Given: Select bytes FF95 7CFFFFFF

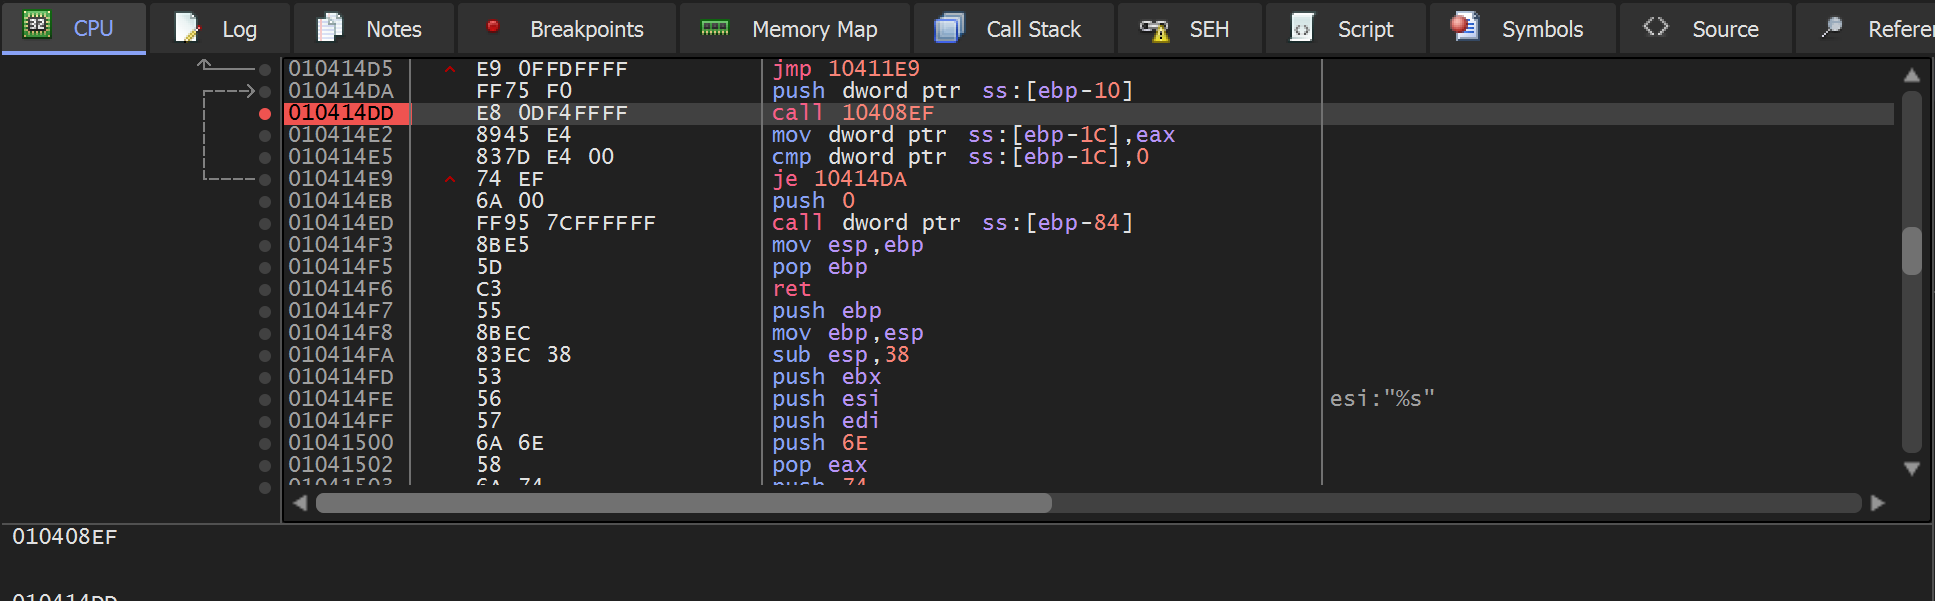Looking at the screenshot, I should (x=566, y=224).
